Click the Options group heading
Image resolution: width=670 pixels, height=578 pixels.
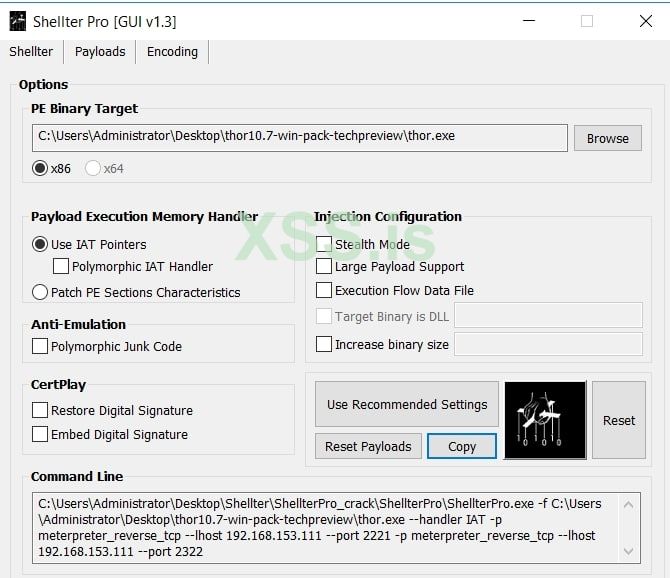tap(43, 85)
